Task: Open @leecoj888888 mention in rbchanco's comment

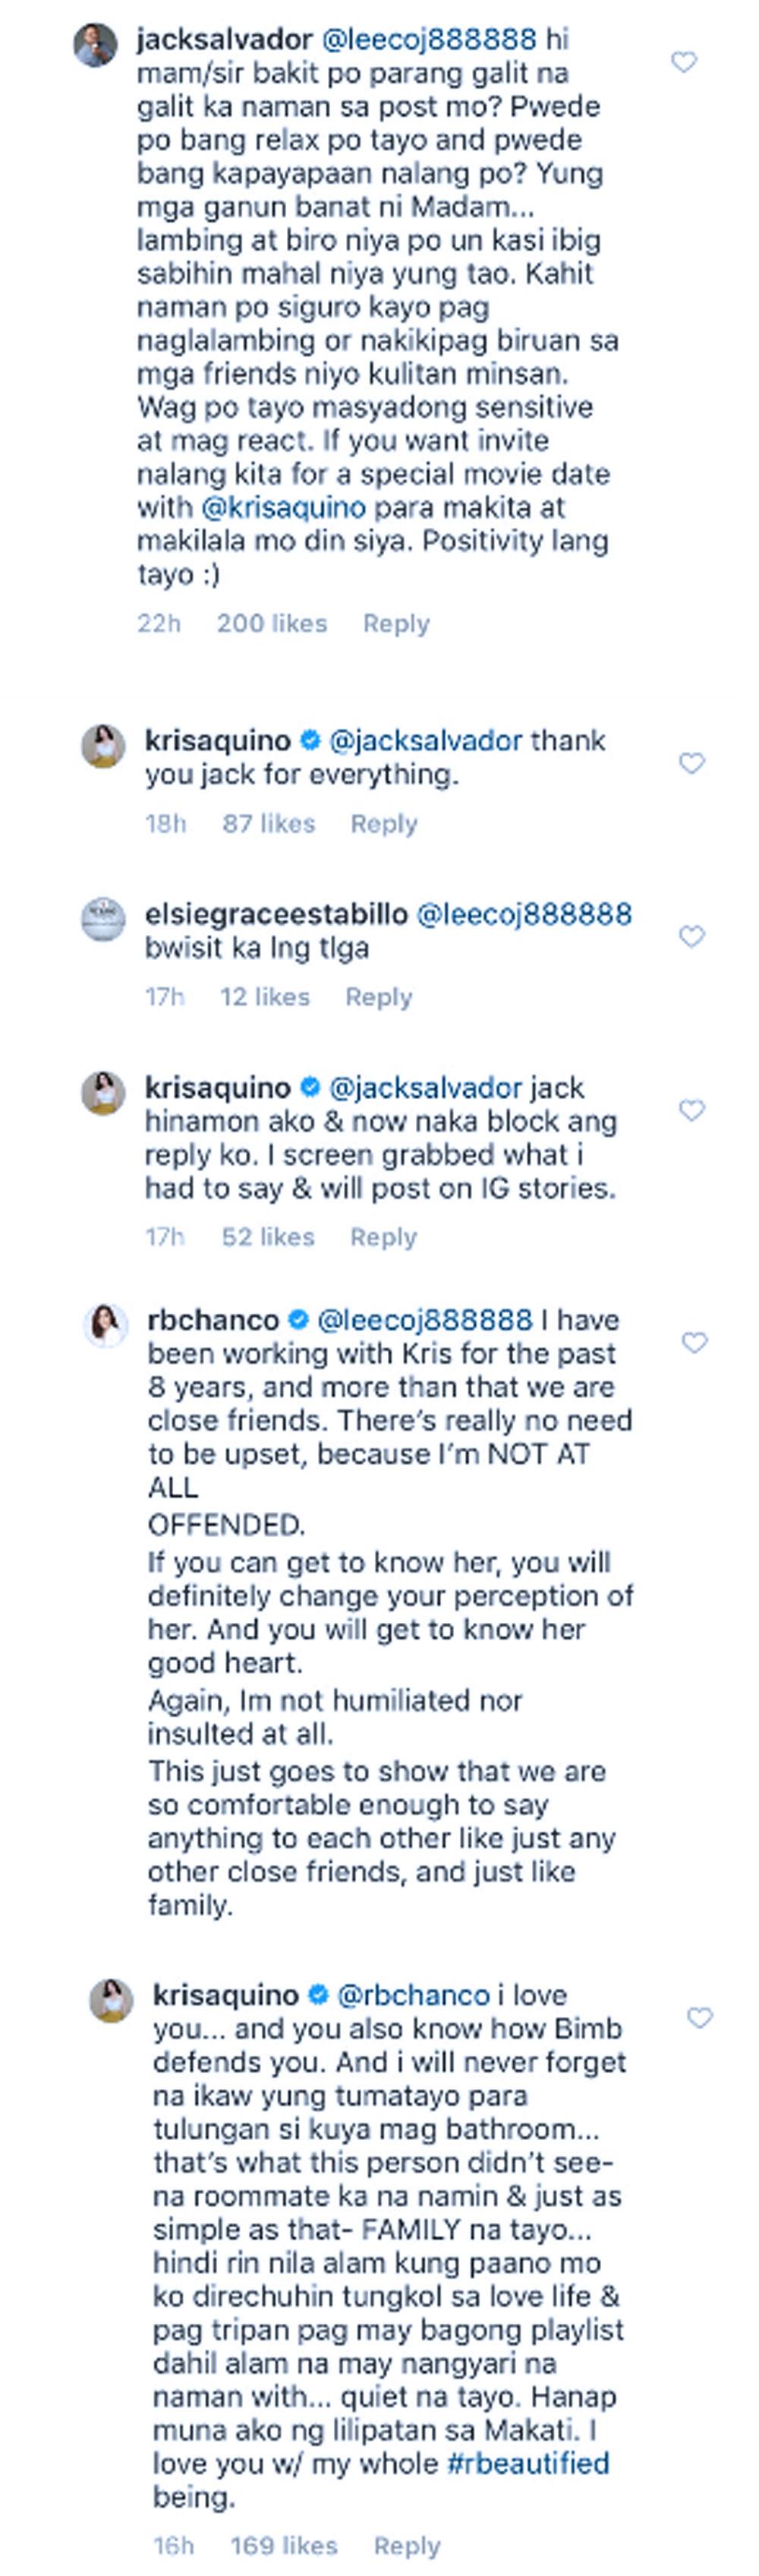Action: pyautogui.click(x=424, y=1320)
